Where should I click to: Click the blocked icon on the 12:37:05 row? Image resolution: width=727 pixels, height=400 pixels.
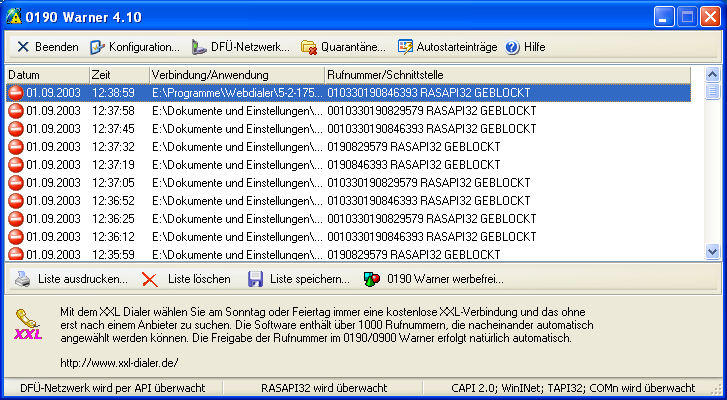coord(16,183)
